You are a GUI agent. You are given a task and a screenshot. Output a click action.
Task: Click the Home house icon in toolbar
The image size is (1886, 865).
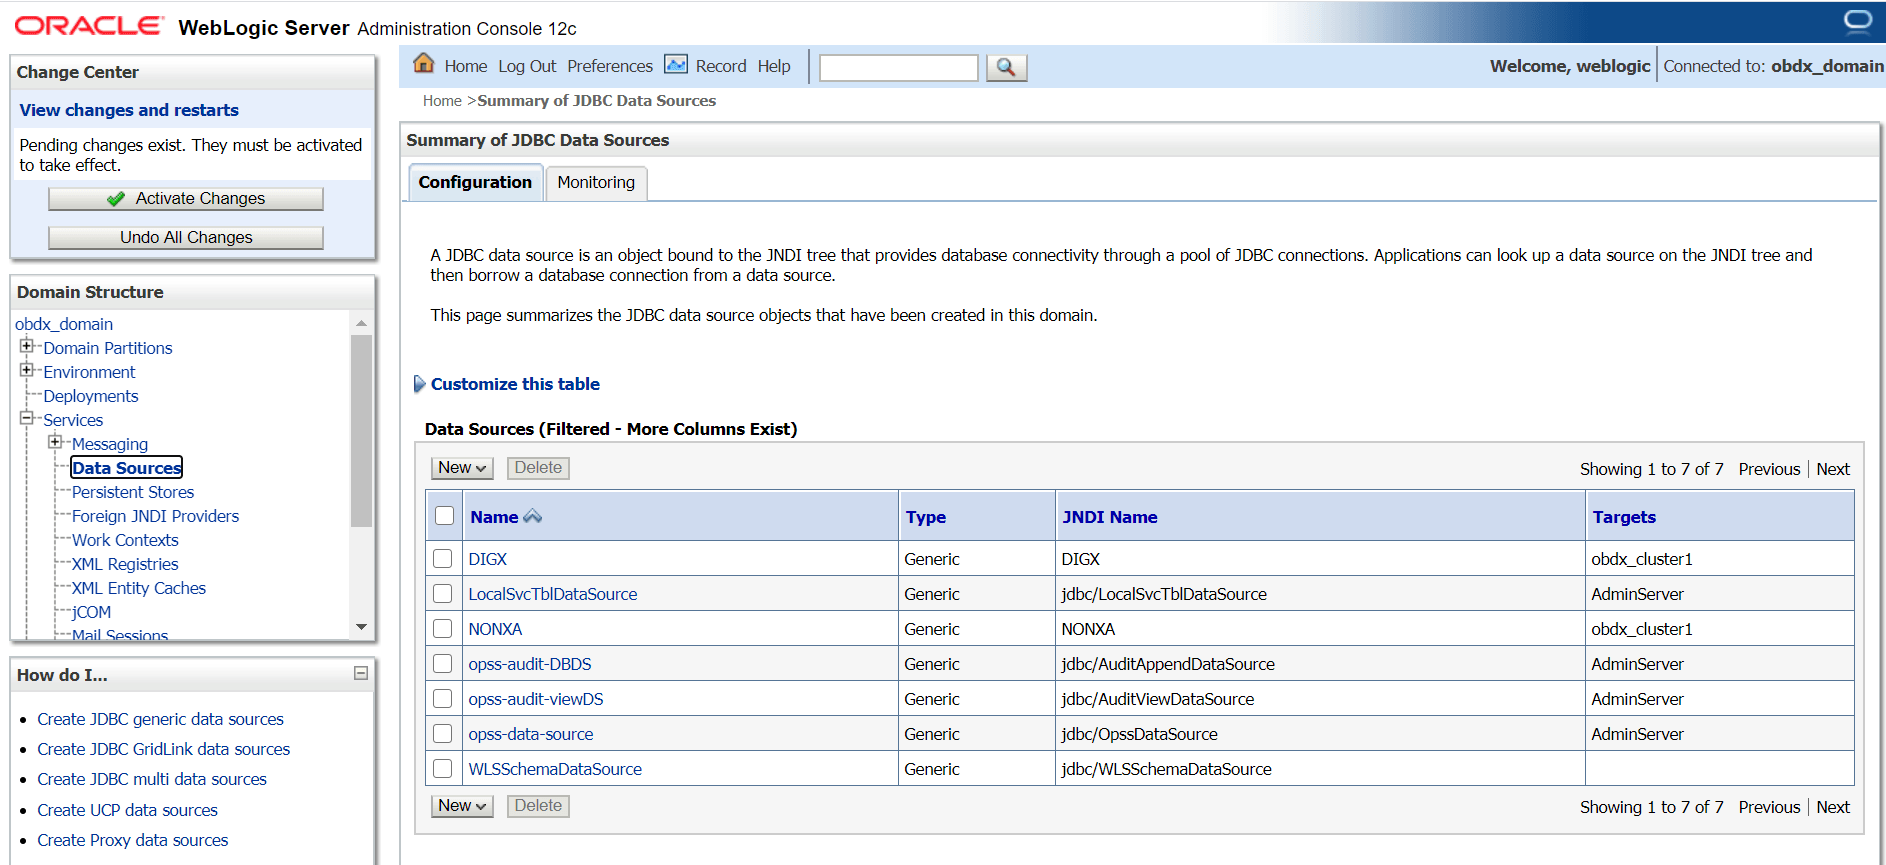(x=424, y=64)
